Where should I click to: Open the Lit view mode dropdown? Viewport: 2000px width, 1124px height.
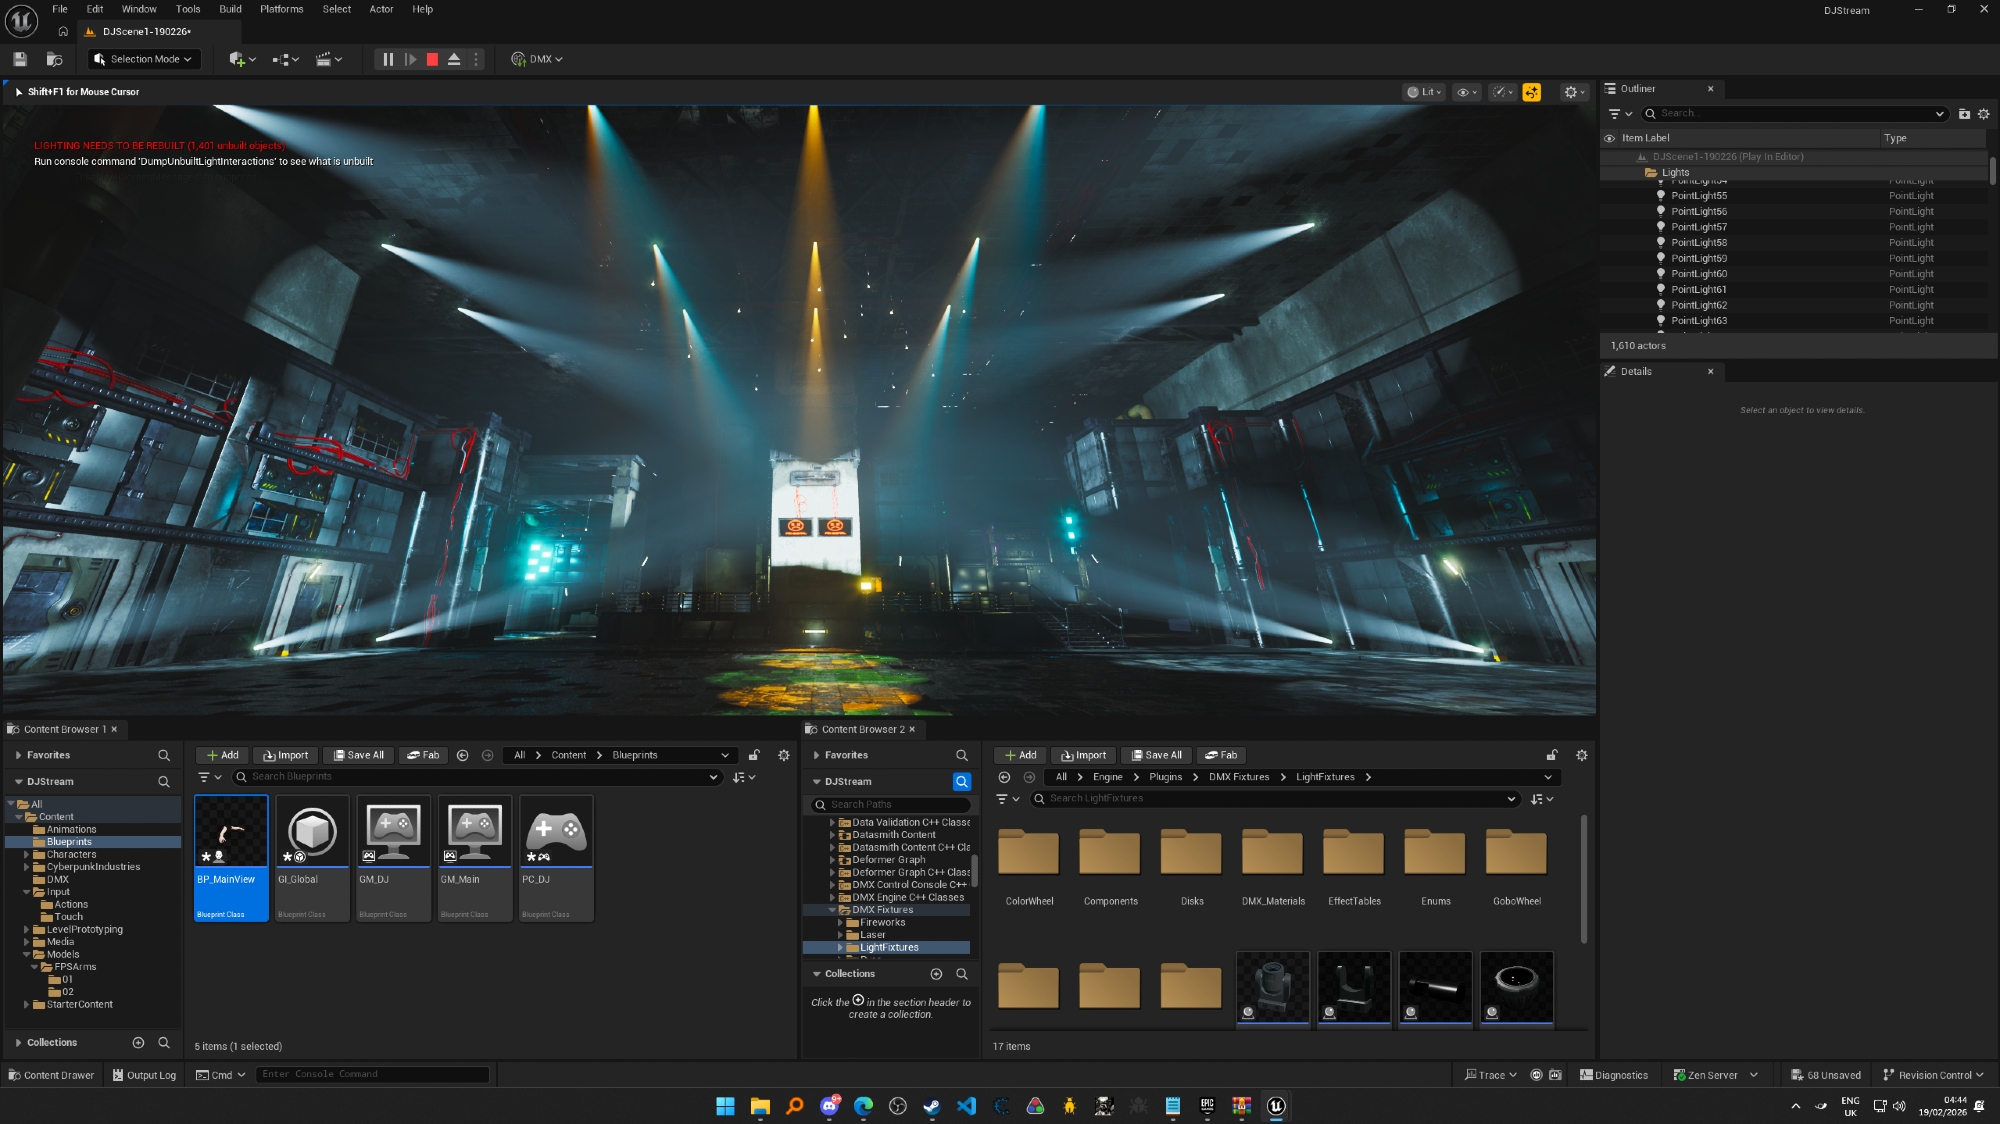coord(1425,92)
